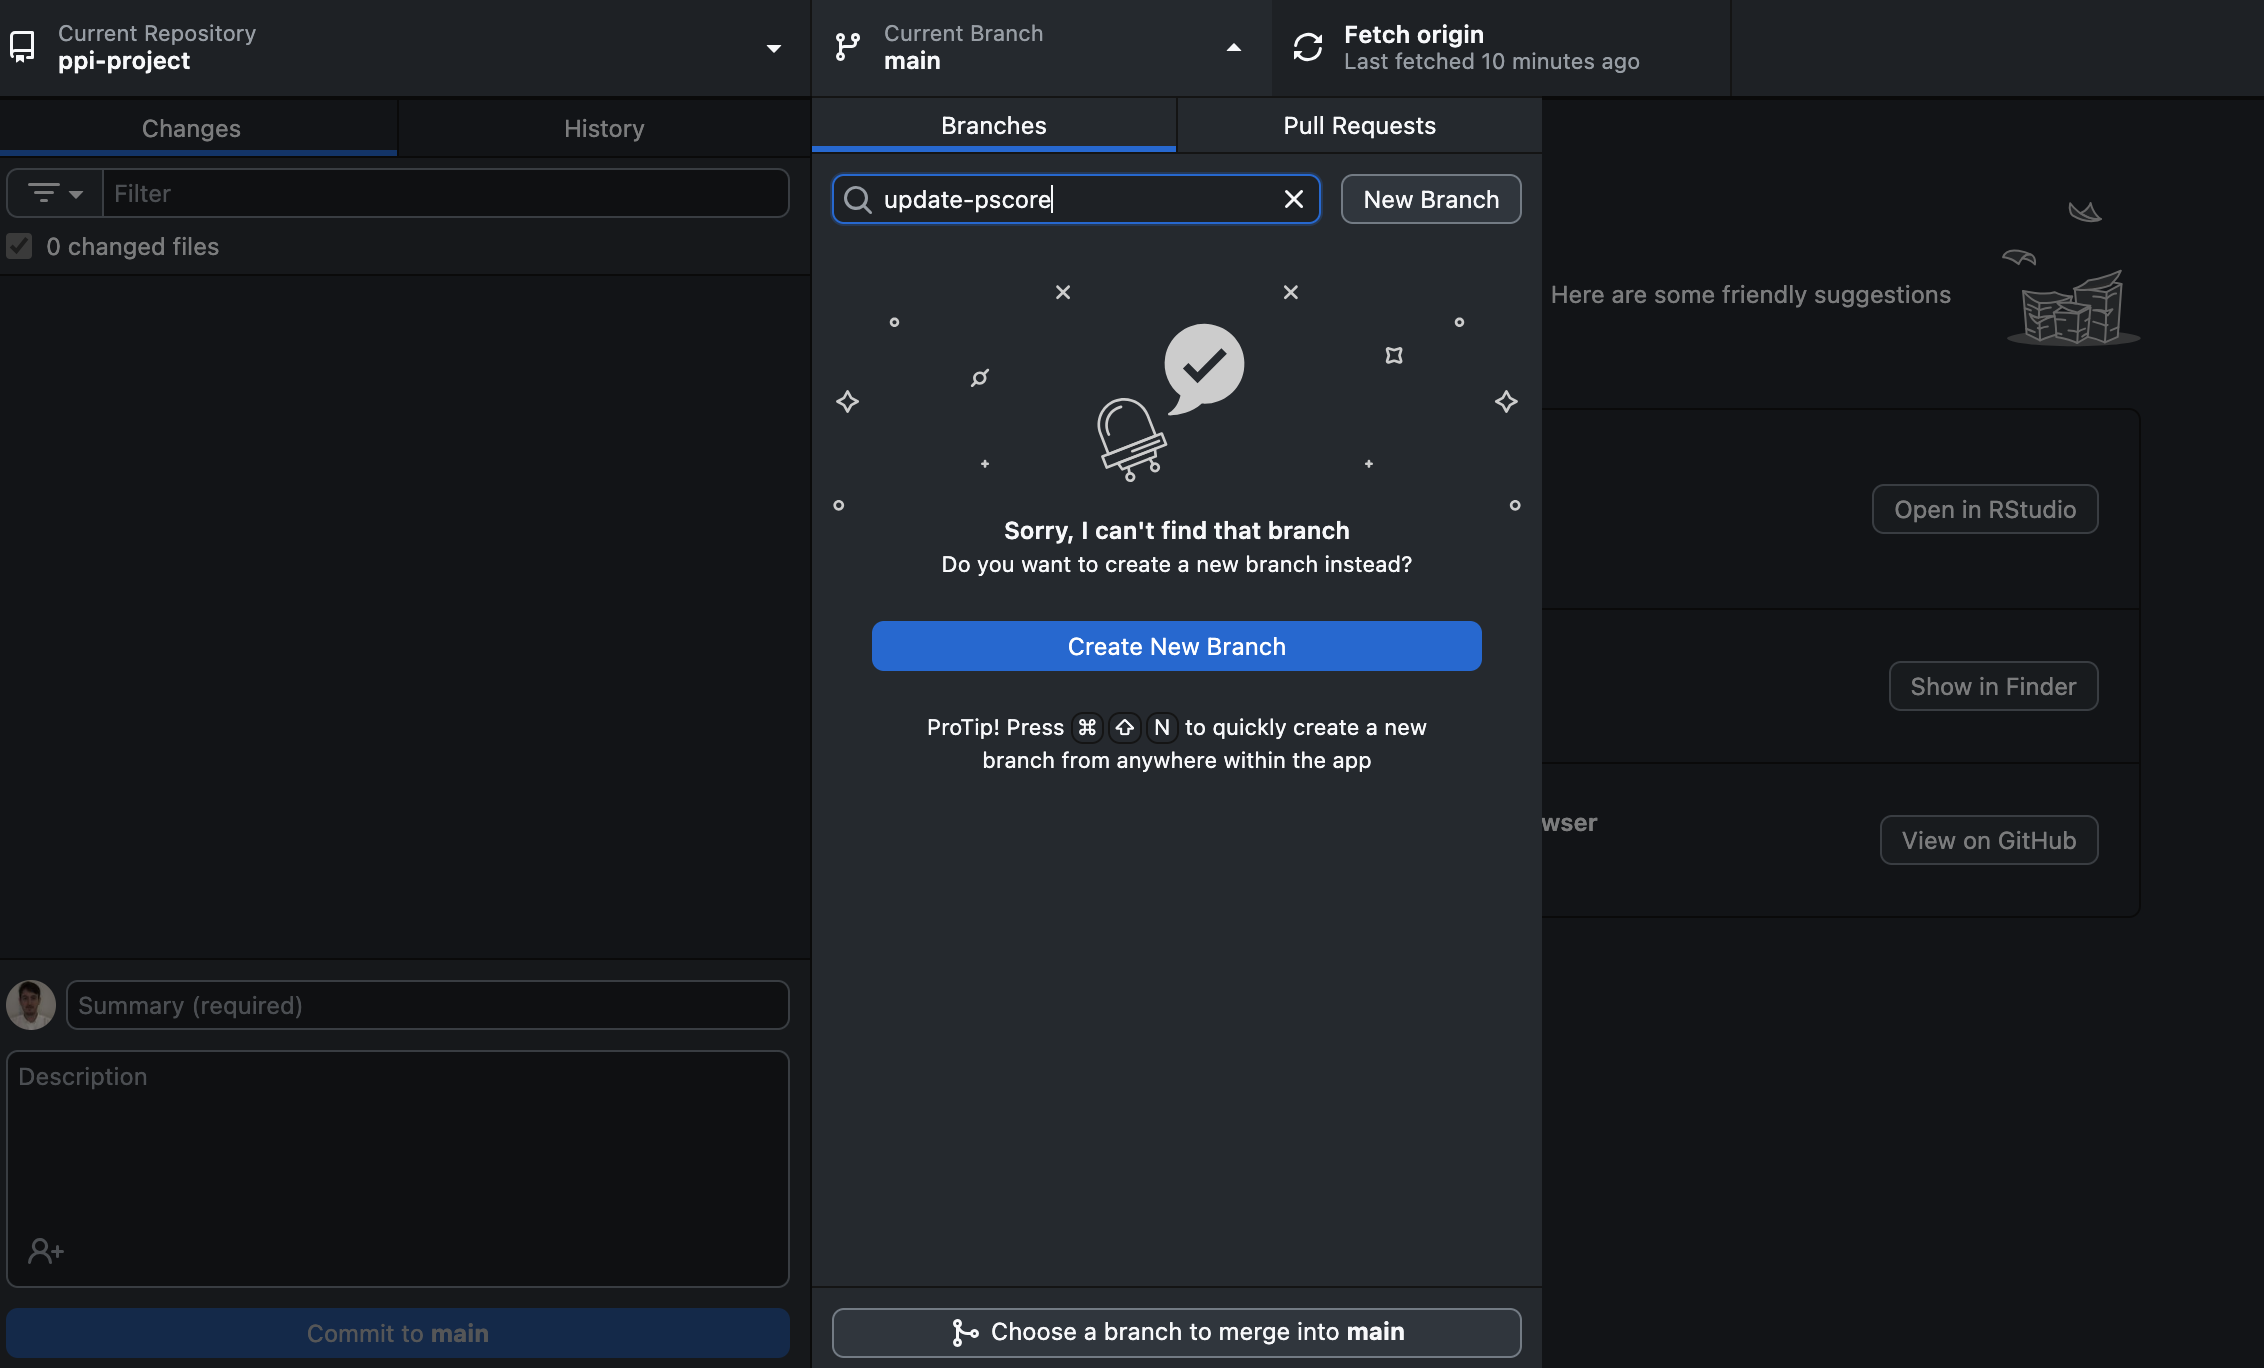Image resolution: width=2264 pixels, height=1368 pixels.
Task: Click into the Summary (required) field
Action: [x=427, y=1005]
